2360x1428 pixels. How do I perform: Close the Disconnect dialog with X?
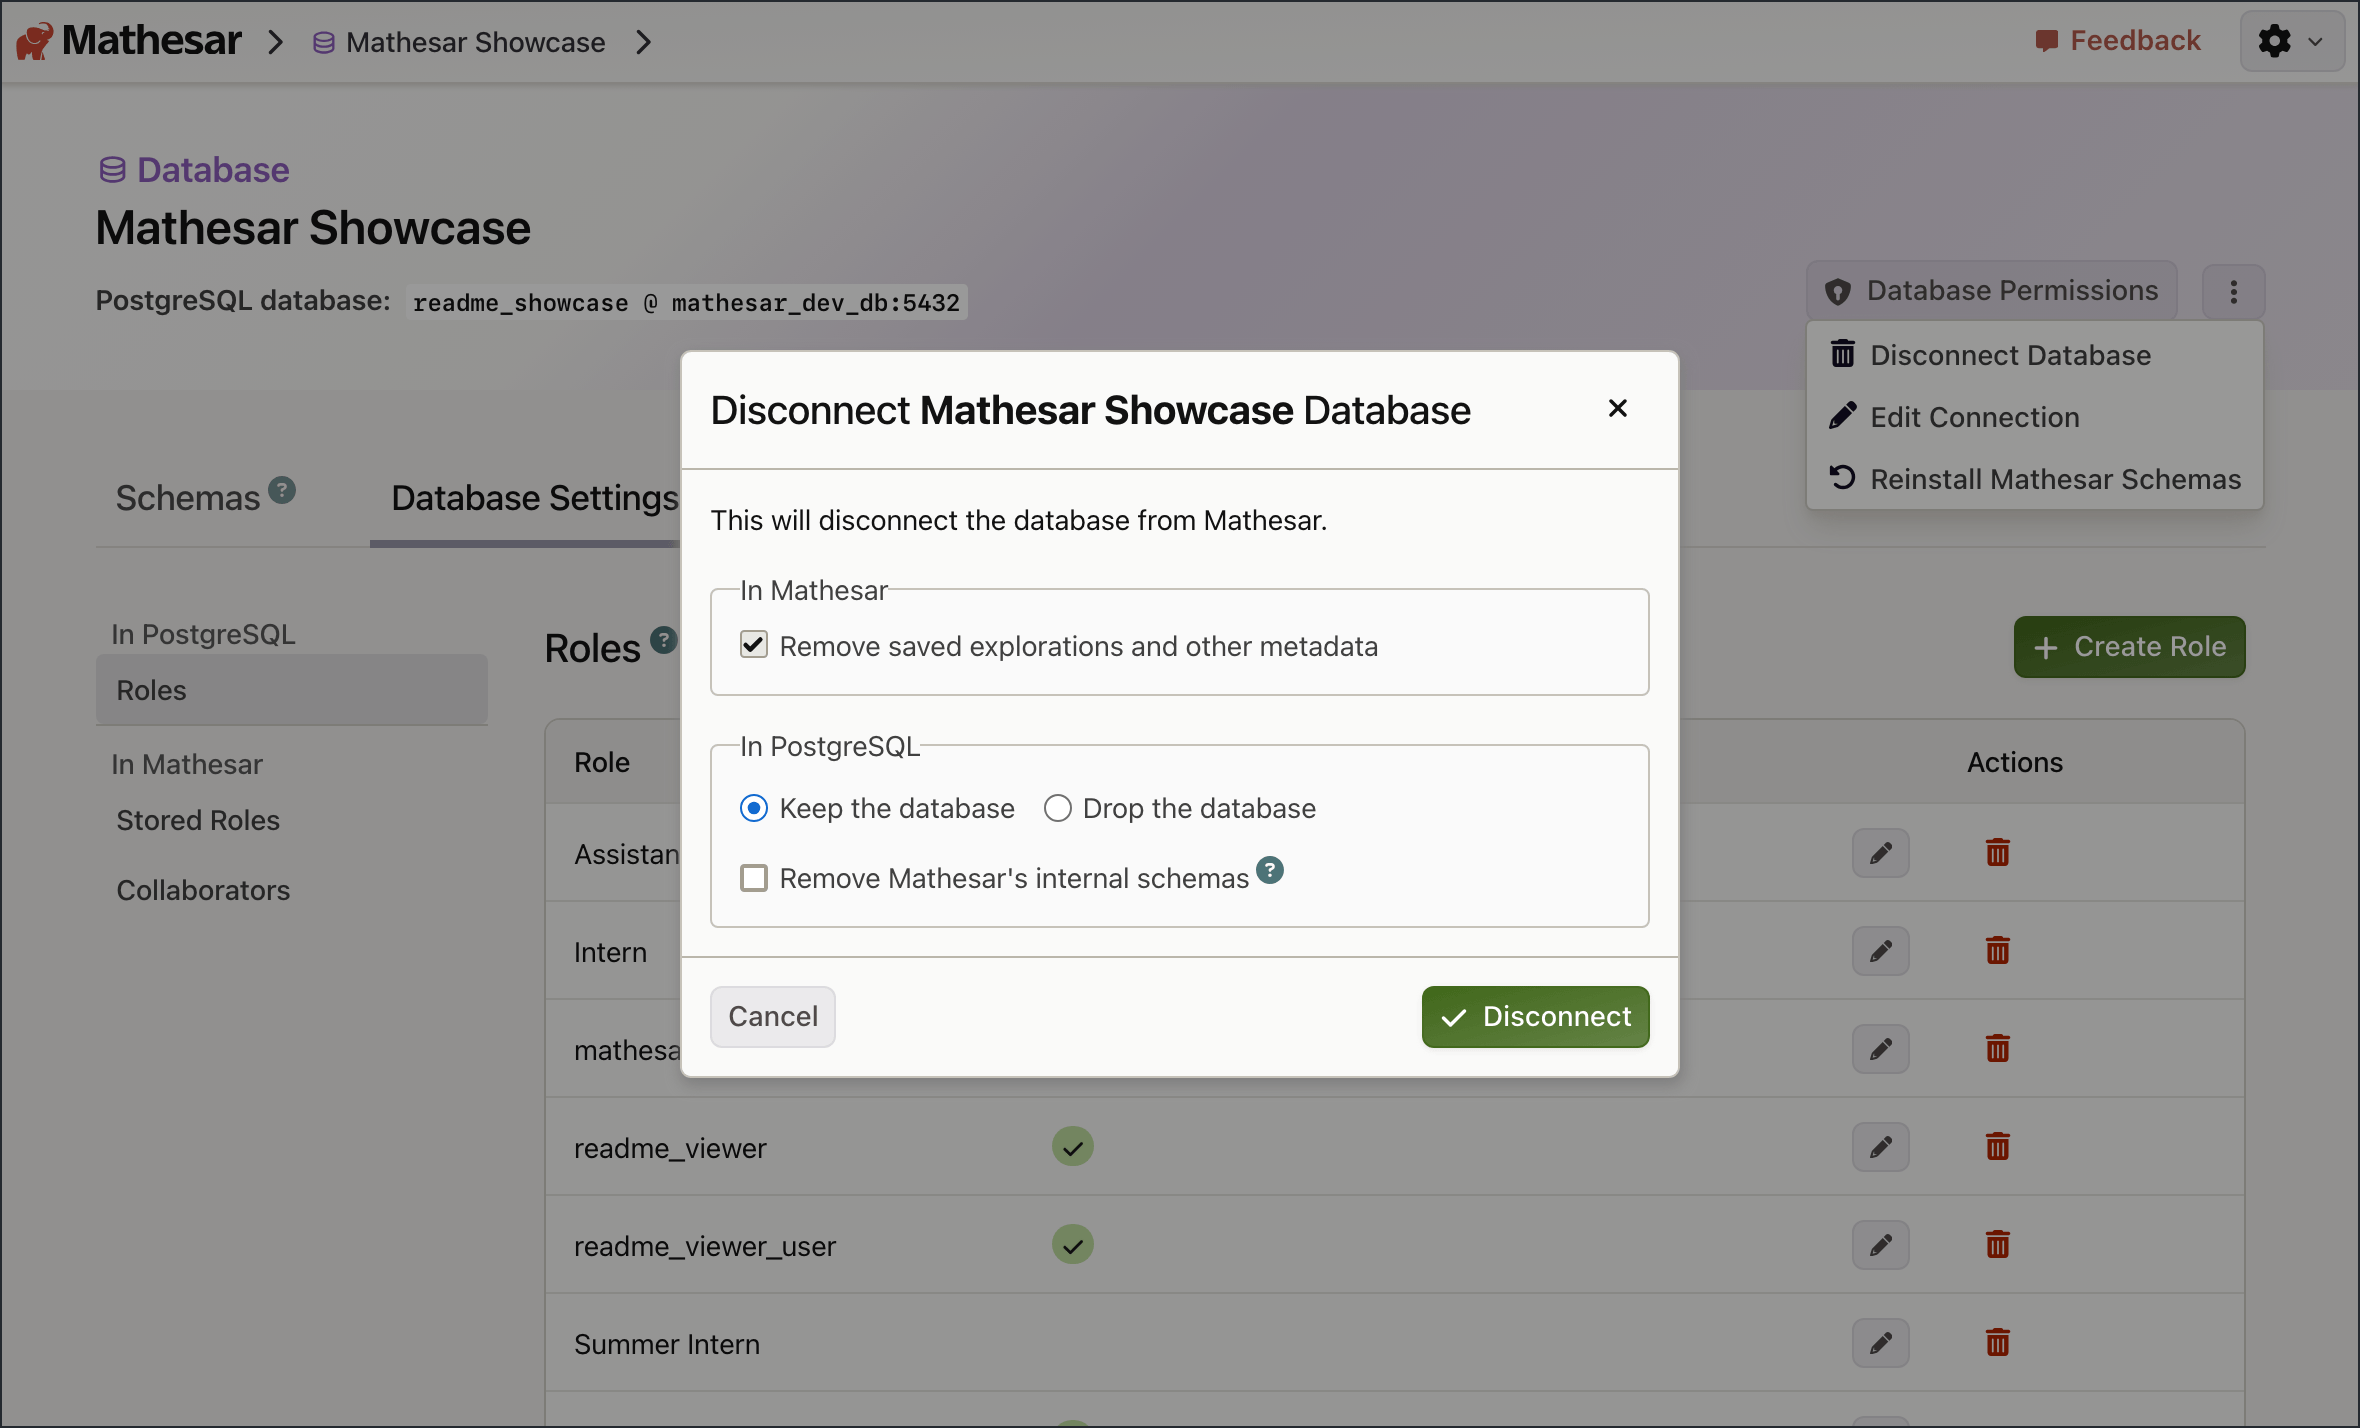click(x=1617, y=408)
